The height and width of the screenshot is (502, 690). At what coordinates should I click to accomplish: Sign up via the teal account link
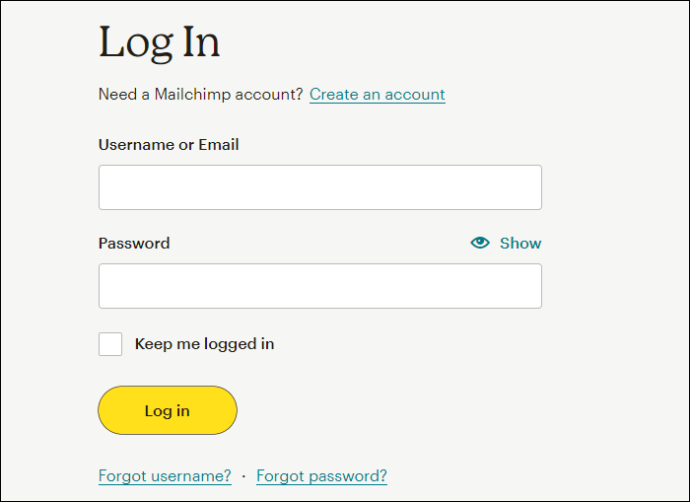pyautogui.click(x=377, y=94)
